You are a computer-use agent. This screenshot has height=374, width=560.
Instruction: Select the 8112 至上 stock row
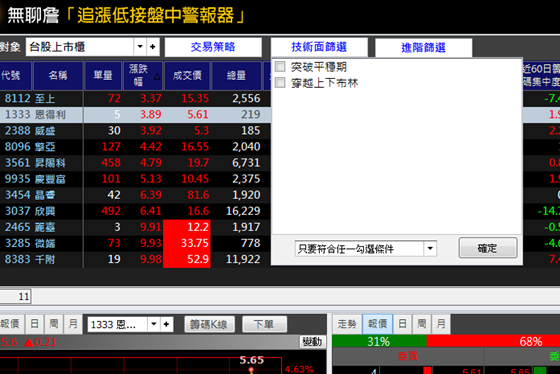click(x=135, y=98)
